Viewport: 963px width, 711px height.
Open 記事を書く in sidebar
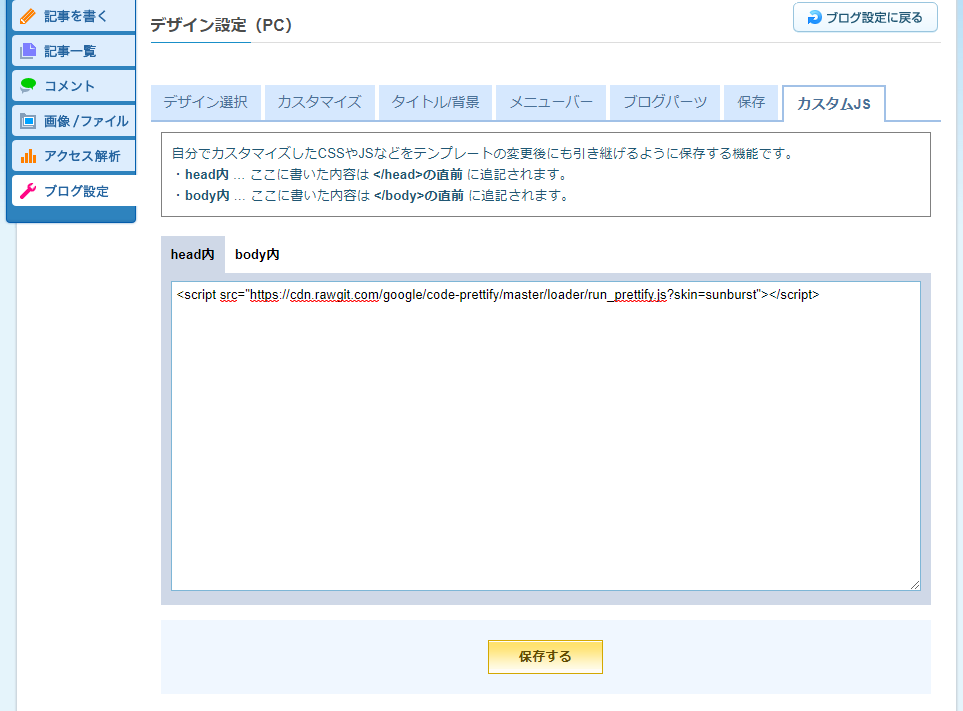coord(74,16)
